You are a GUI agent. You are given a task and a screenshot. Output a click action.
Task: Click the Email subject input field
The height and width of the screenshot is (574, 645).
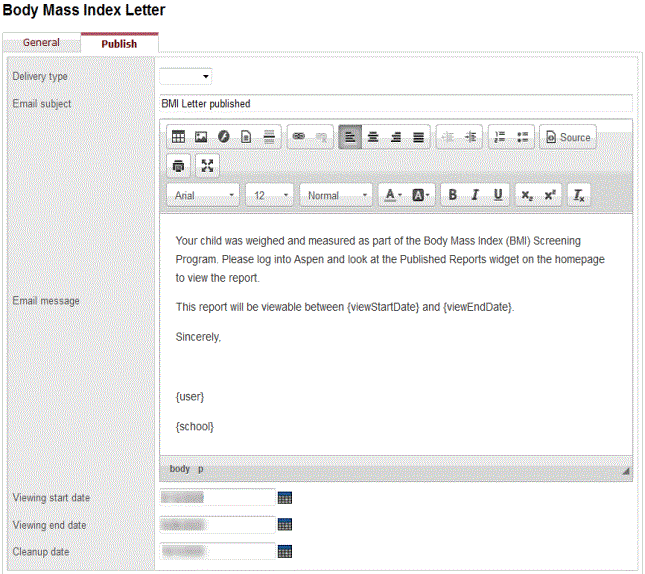(x=395, y=103)
